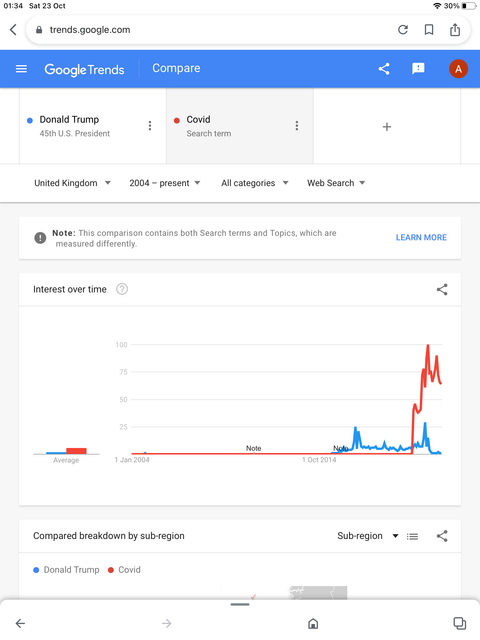Click the LEARN MORE link
The width and height of the screenshot is (480, 640).
click(421, 238)
